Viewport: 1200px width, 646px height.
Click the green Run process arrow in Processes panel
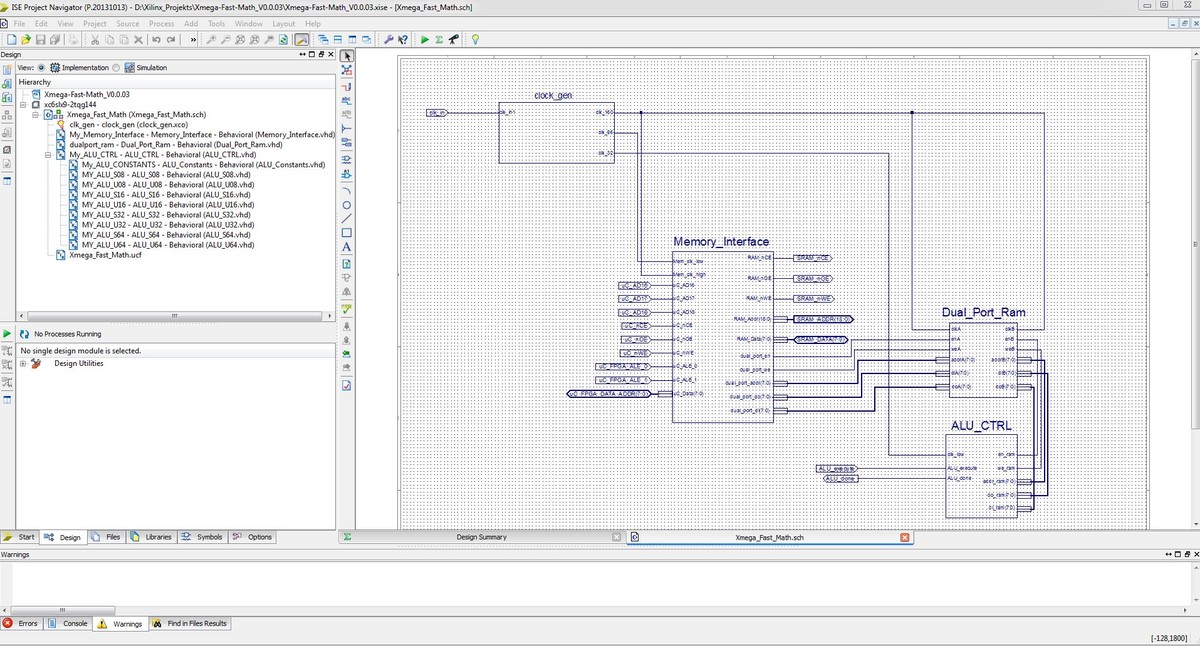tap(7, 333)
